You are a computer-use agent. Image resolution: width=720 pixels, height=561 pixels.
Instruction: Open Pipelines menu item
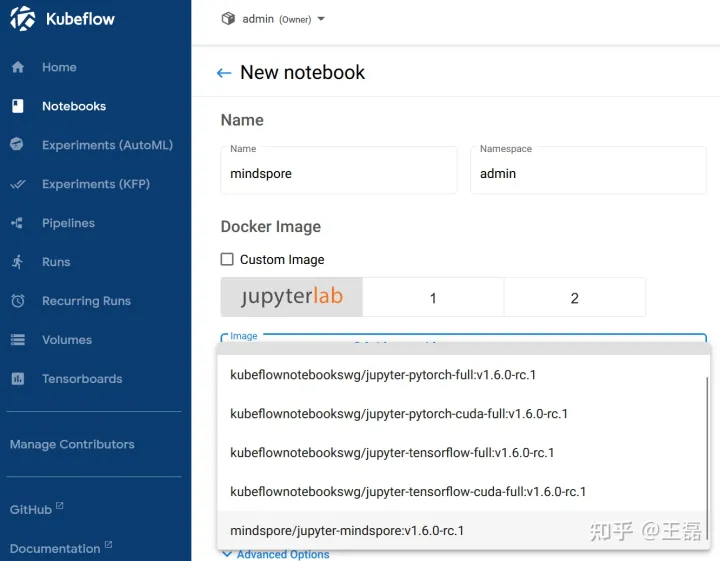pos(68,223)
